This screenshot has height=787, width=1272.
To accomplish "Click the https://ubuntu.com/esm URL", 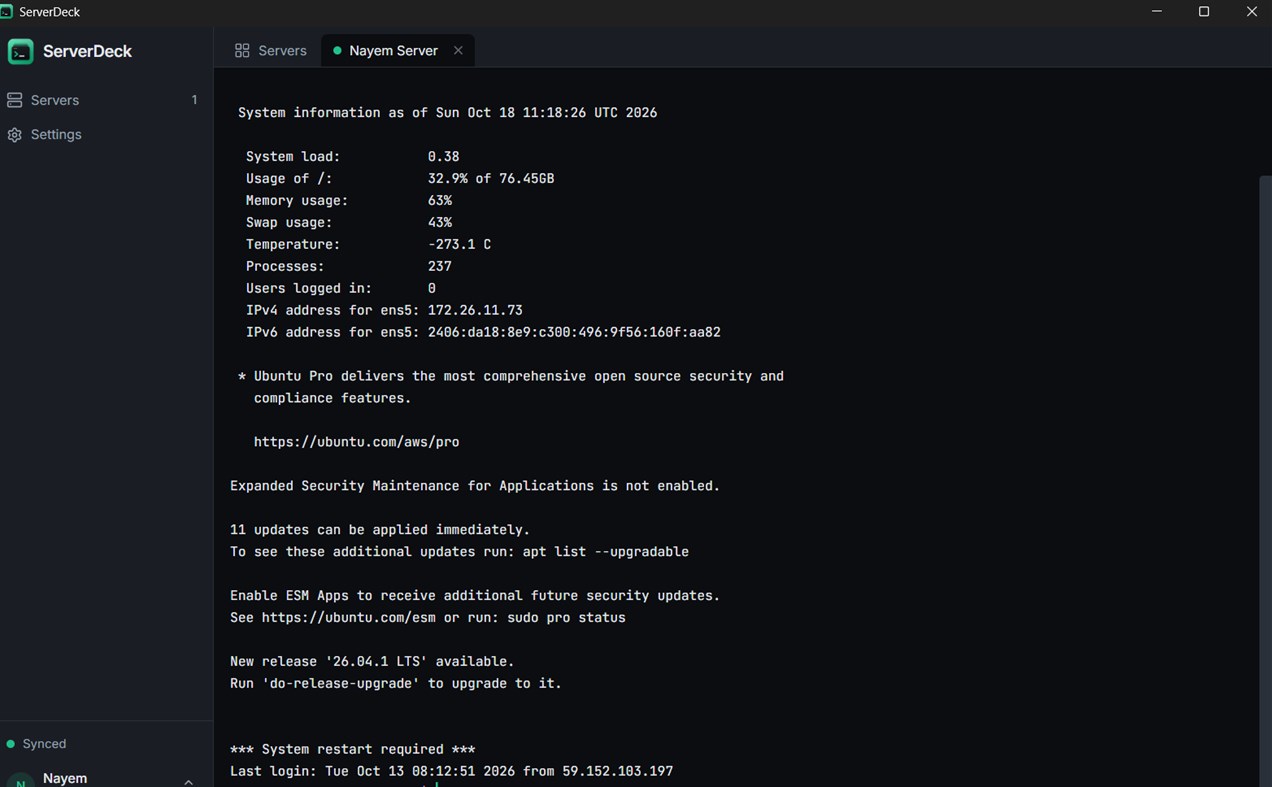I will pos(349,618).
